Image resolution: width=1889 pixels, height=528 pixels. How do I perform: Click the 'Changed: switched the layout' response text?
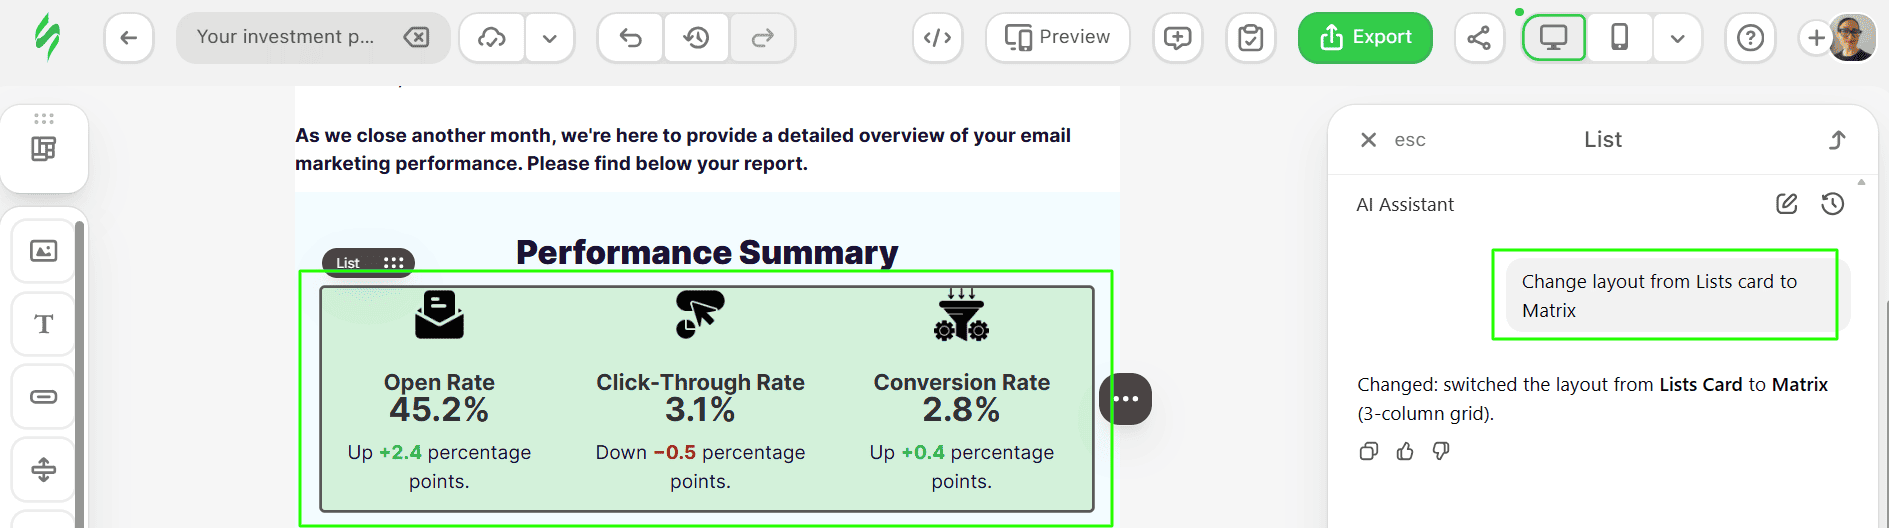pyautogui.click(x=1592, y=399)
